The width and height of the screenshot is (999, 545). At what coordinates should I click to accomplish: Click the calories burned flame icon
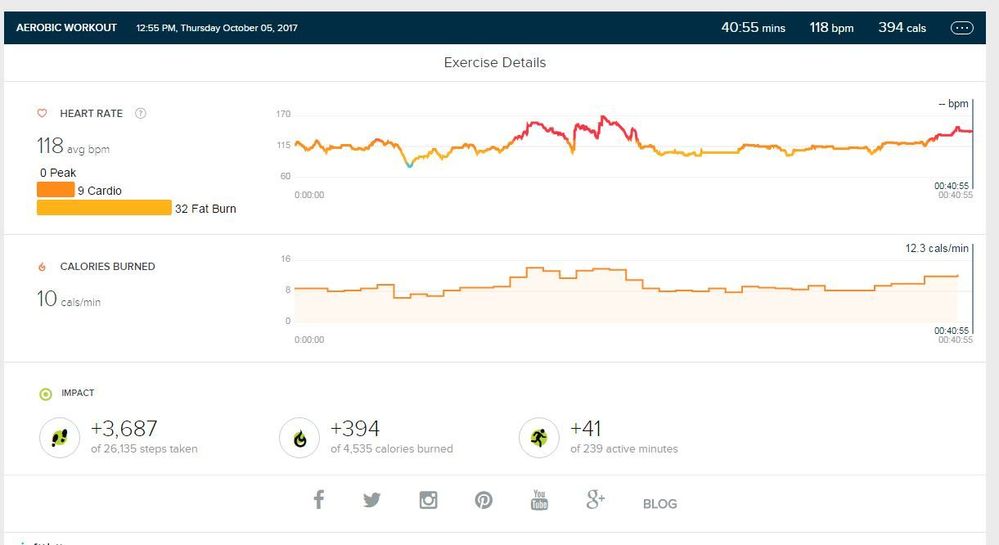pos(42,267)
